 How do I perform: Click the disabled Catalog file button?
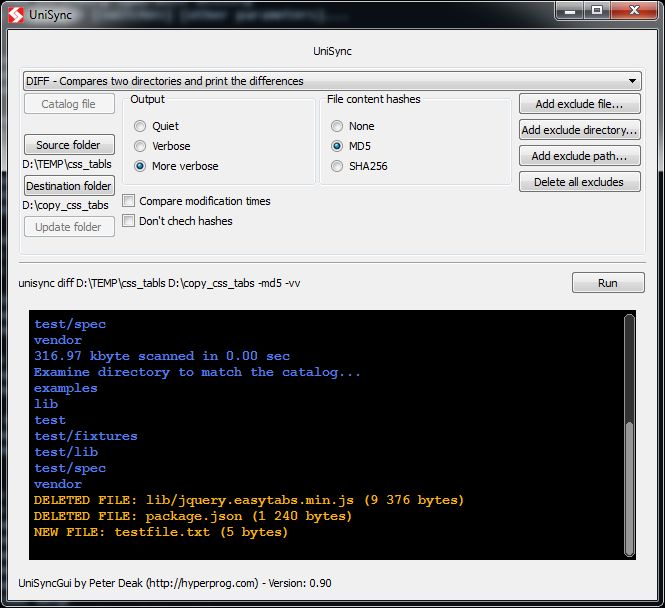(69, 104)
